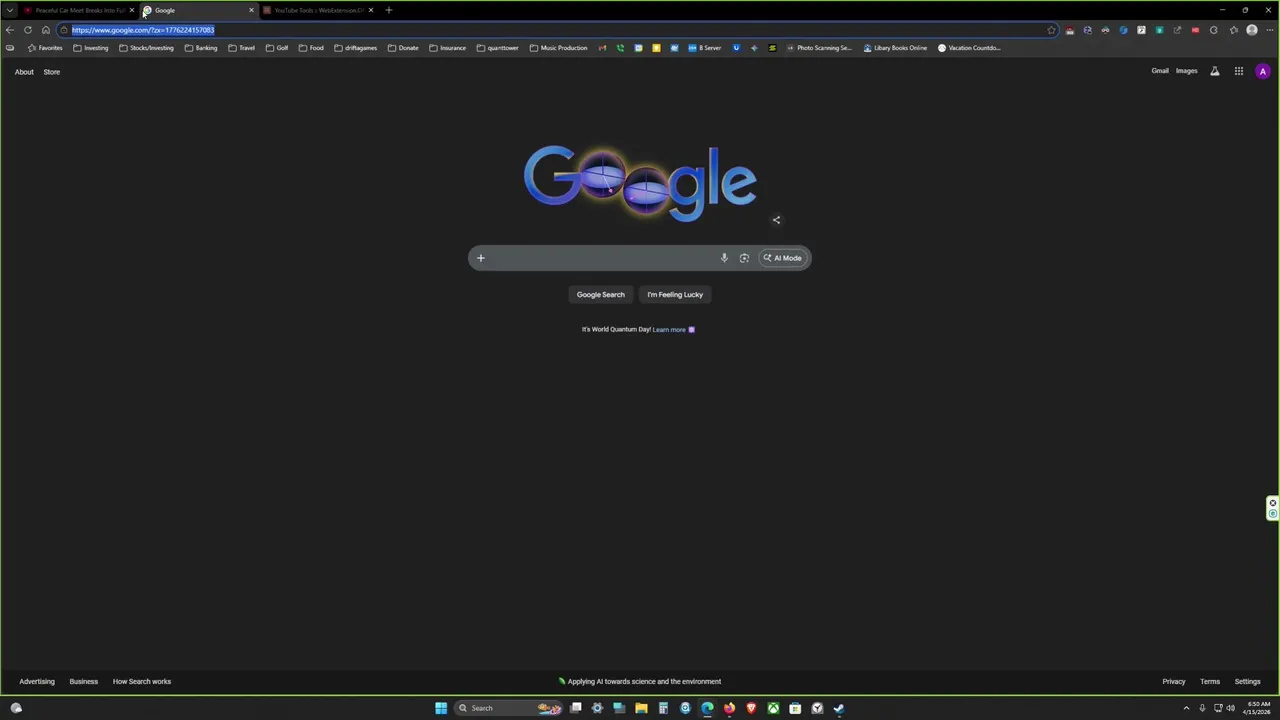The height and width of the screenshot is (720, 1280).
Task: Open the Photo Scanning bookmark
Action: [818, 48]
